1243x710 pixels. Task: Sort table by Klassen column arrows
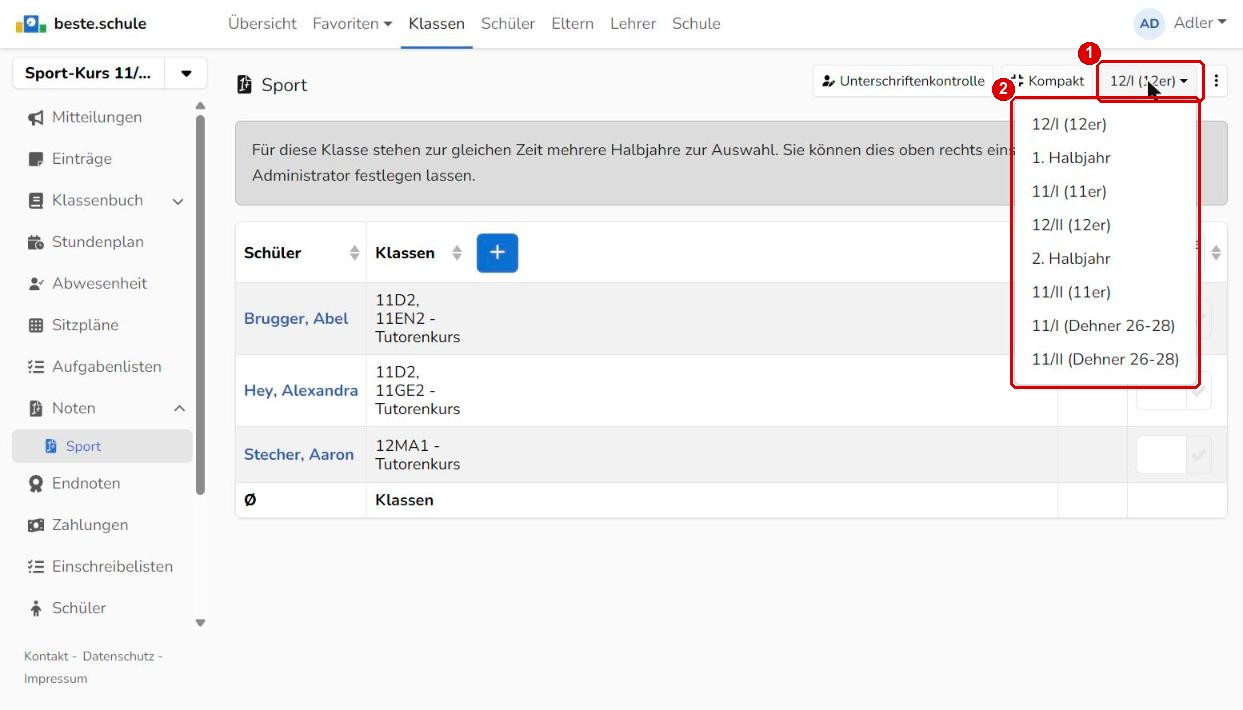click(457, 254)
